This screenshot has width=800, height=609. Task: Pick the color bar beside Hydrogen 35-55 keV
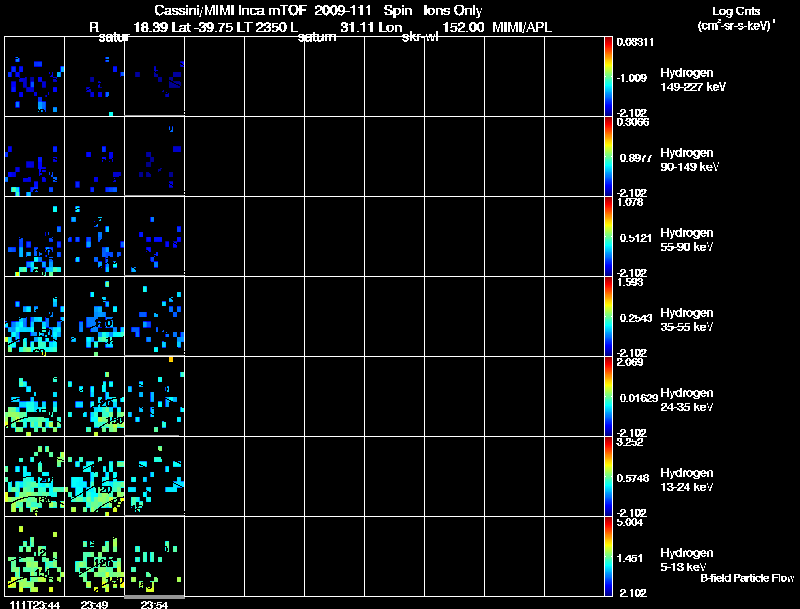click(x=608, y=317)
